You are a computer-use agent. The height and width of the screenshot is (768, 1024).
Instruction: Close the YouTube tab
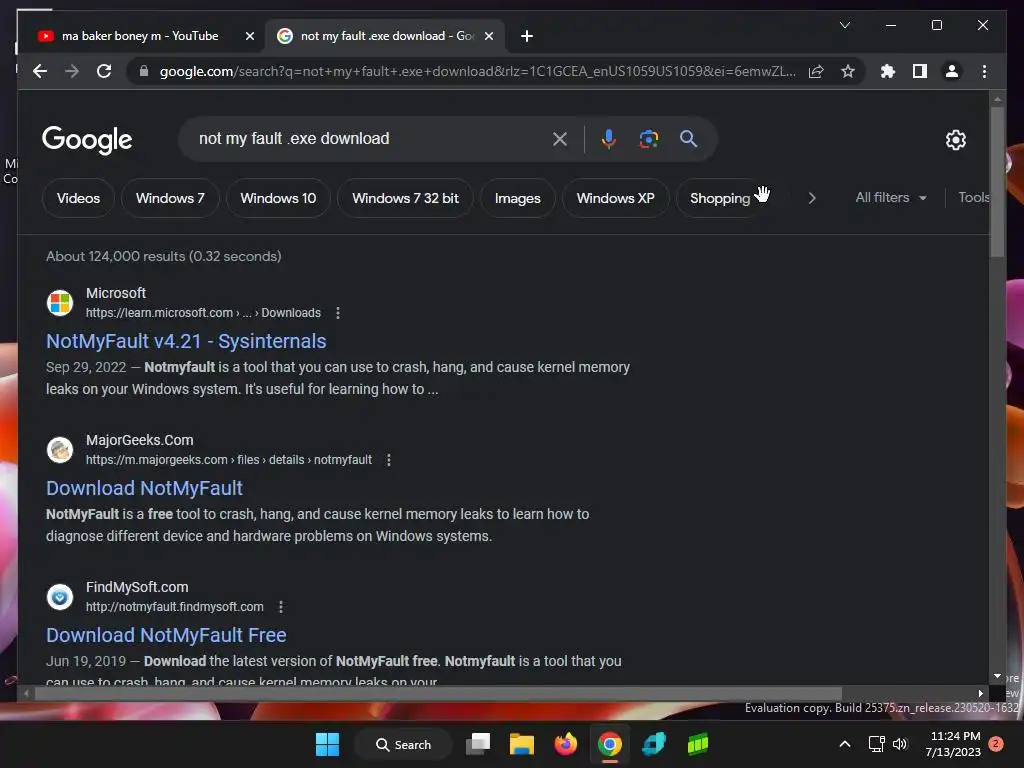[x=249, y=36]
